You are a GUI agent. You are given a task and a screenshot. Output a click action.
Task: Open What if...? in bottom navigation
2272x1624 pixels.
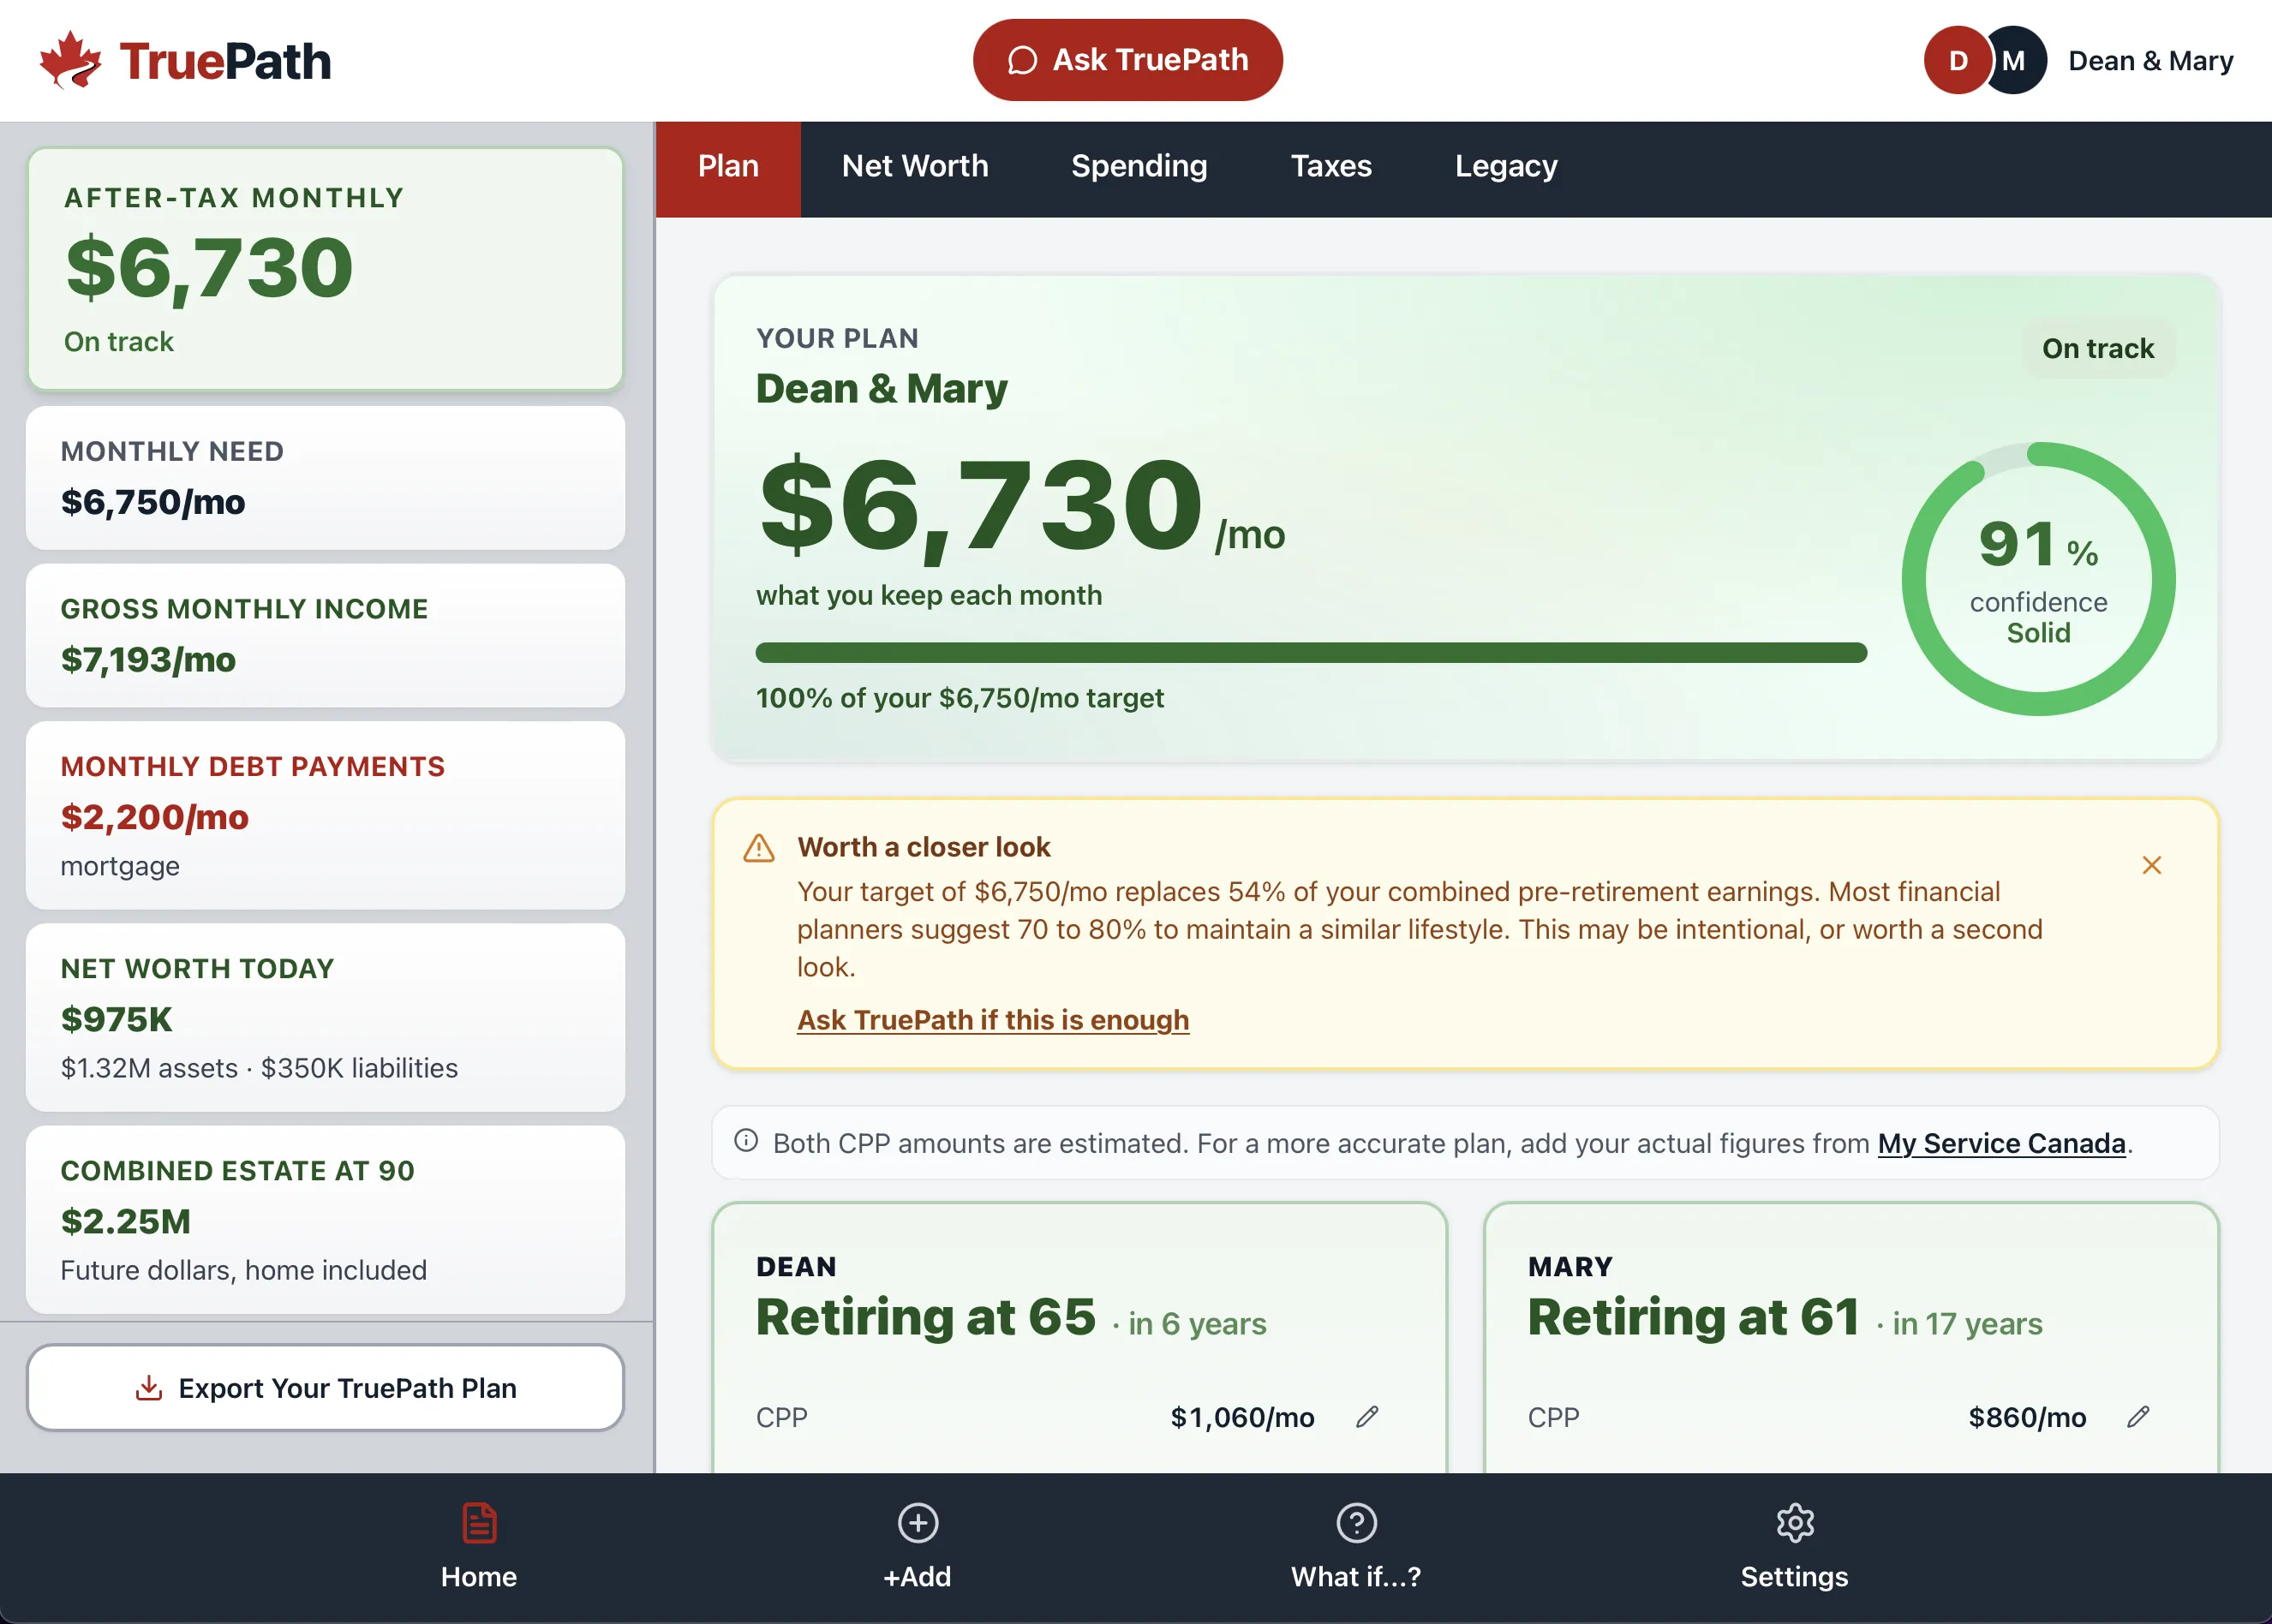point(1356,1547)
